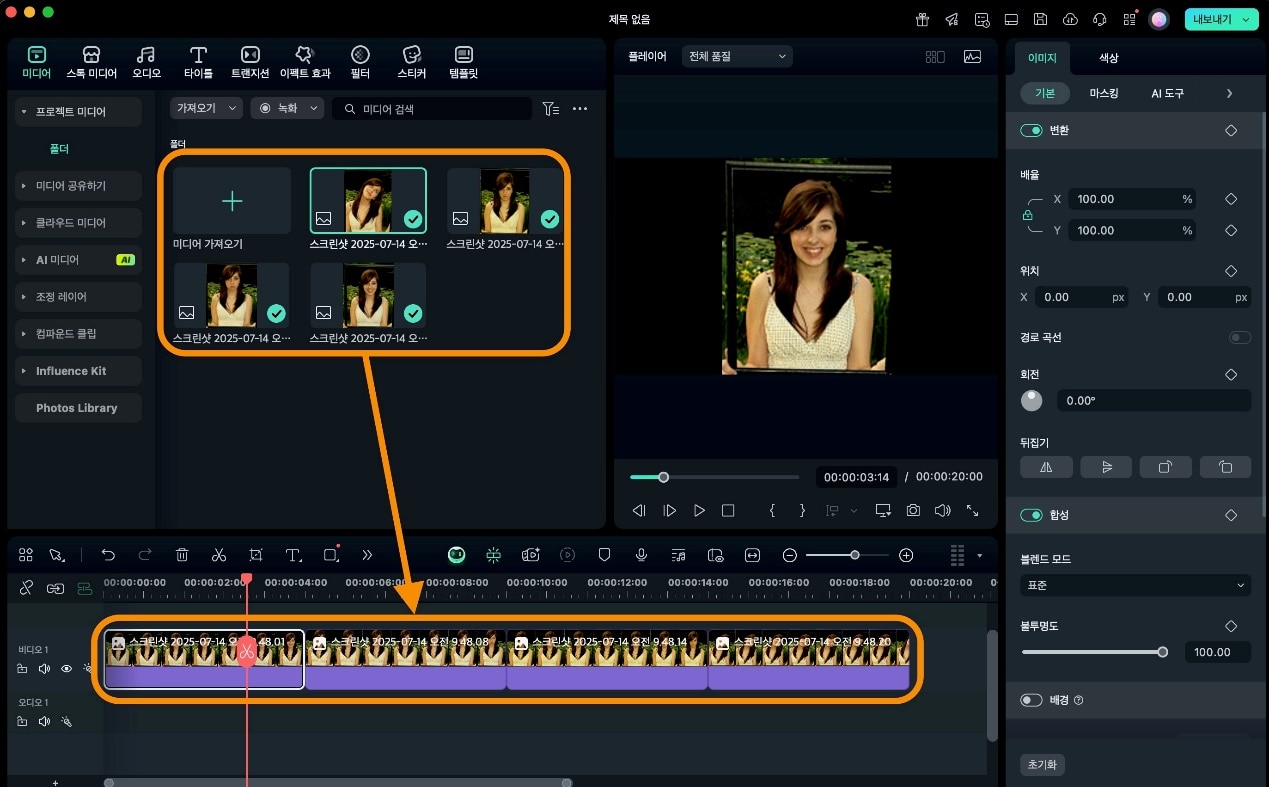
Task: Hide the 비디오 1 track with the eye icon
Action: coord(67,668)
